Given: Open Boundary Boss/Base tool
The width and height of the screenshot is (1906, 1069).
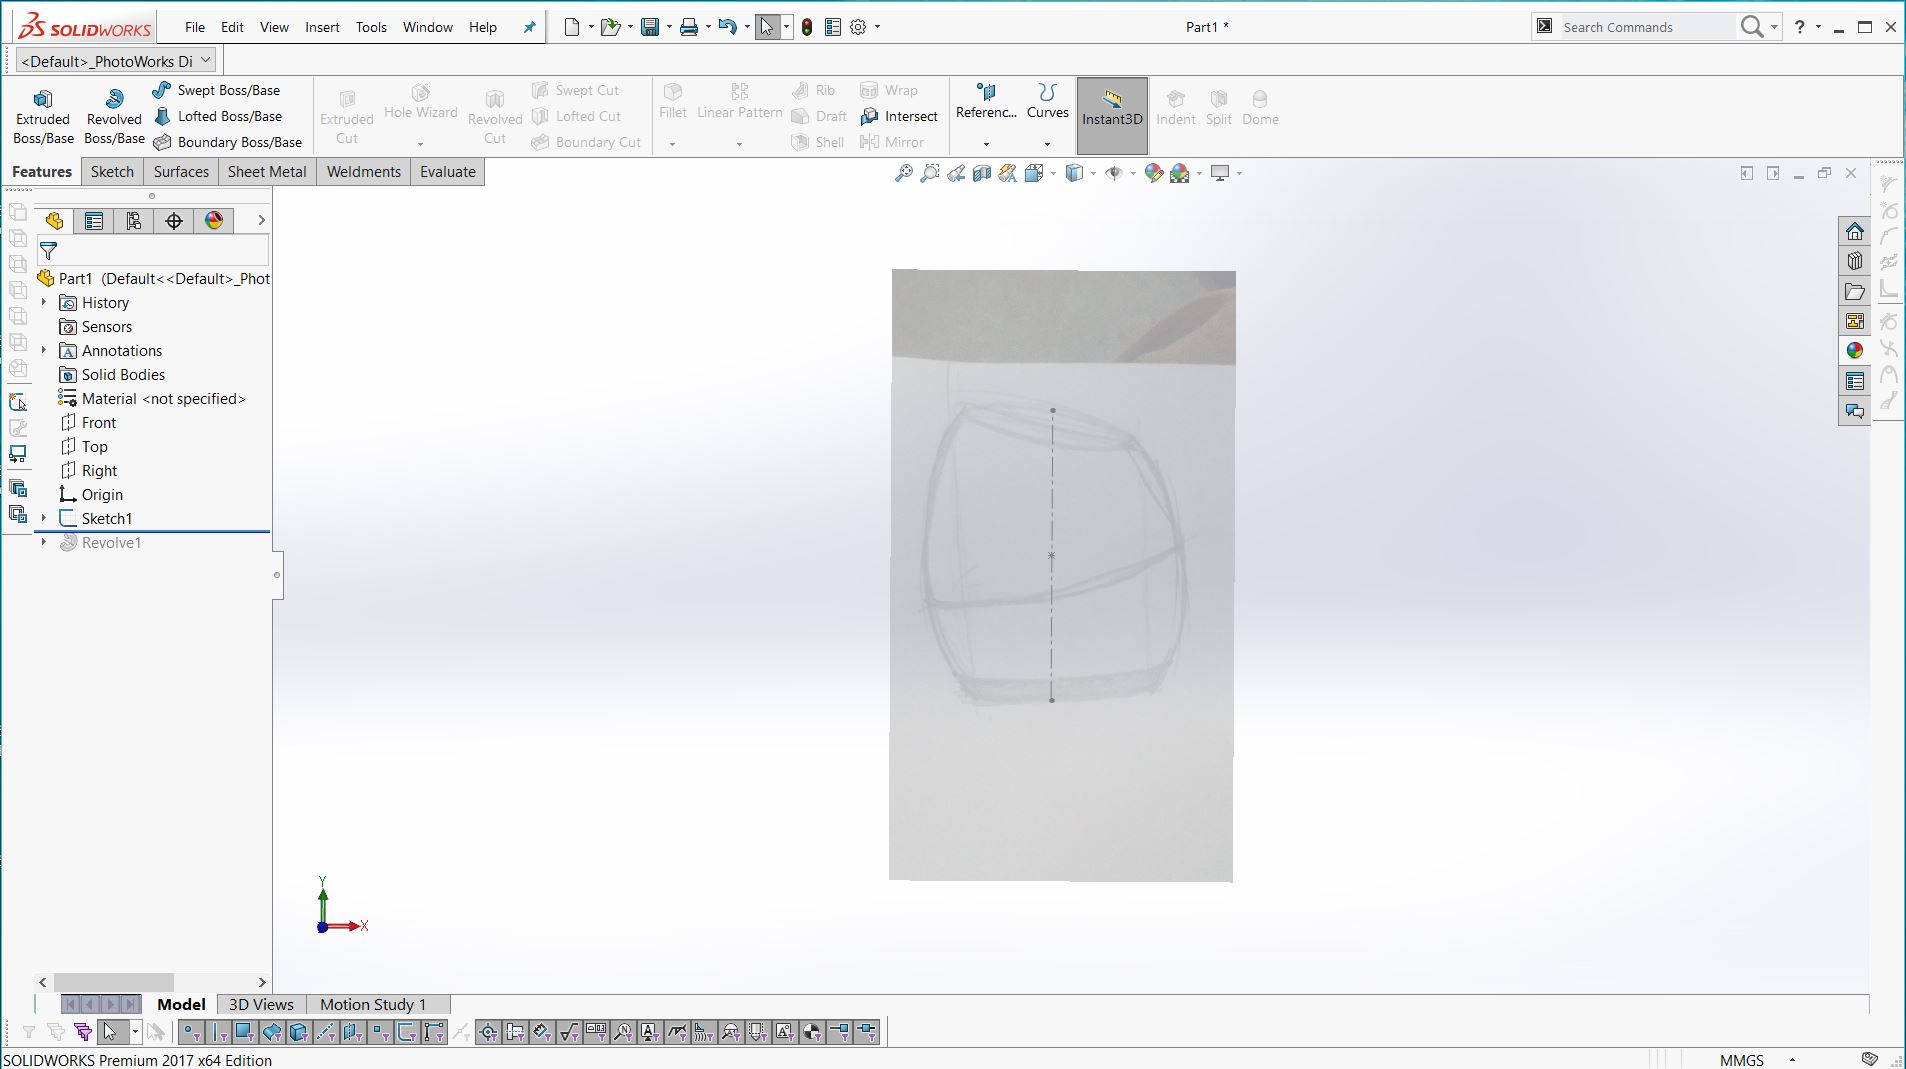Looking at the screenshot, I should point(228,142).
